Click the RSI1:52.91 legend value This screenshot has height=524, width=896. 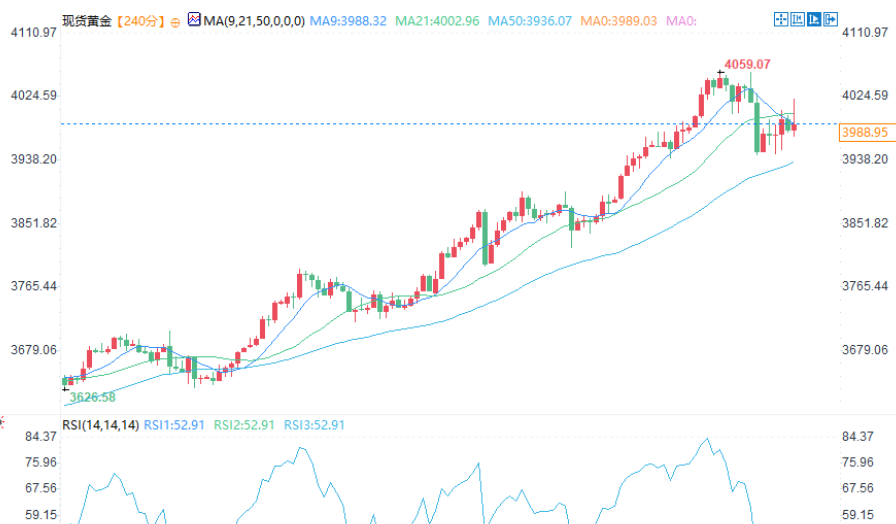(x=175, y=425)
